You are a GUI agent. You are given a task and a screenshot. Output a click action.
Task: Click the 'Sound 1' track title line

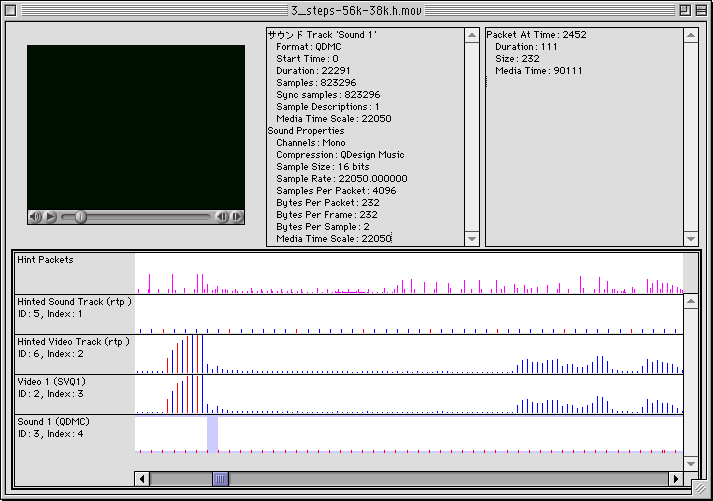322,35
